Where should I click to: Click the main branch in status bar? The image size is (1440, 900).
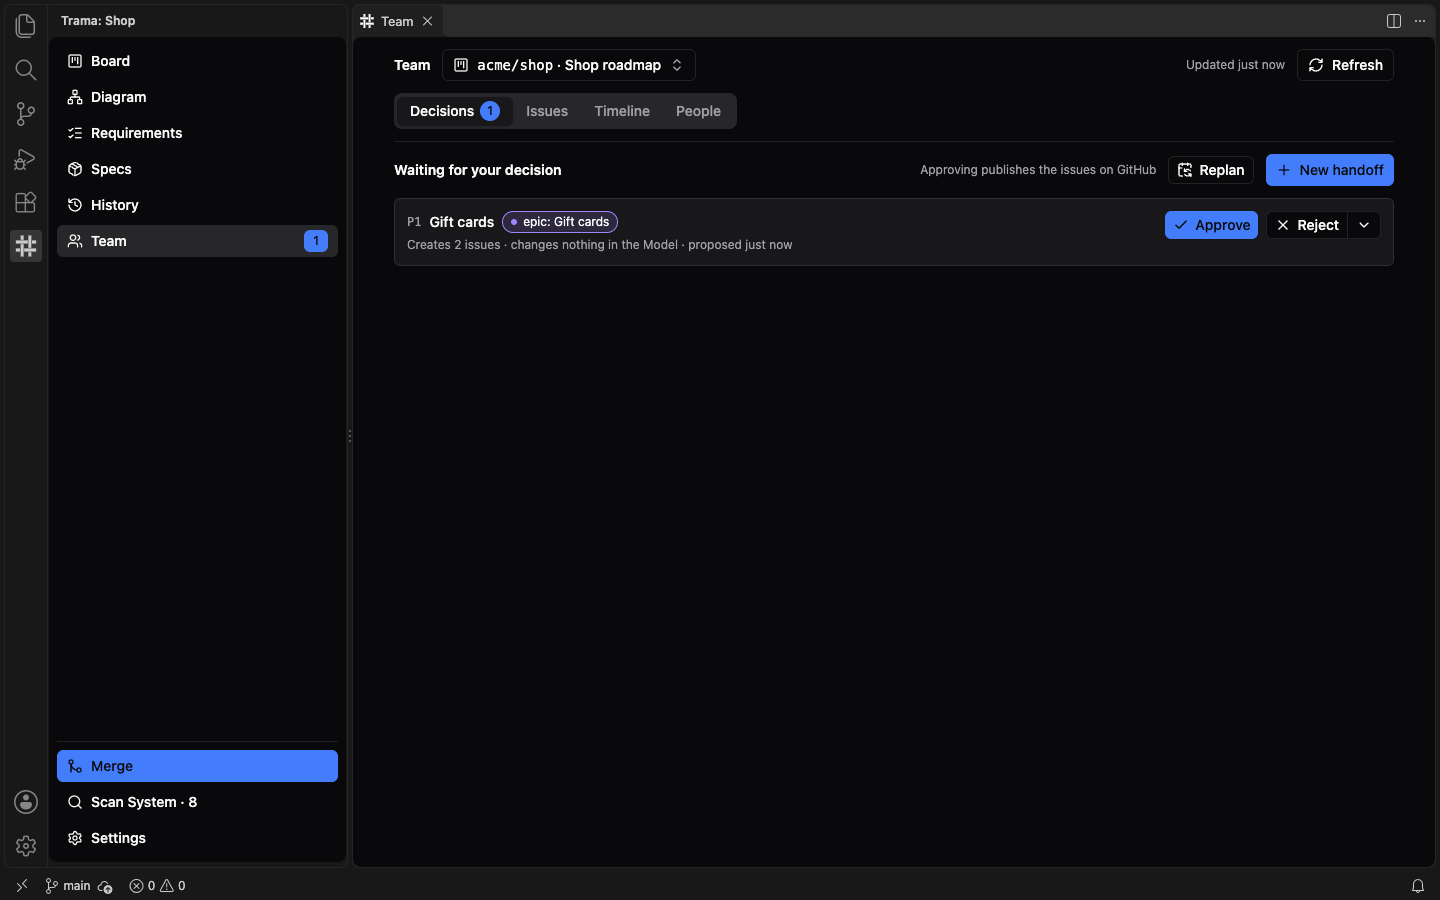[68, 886]
